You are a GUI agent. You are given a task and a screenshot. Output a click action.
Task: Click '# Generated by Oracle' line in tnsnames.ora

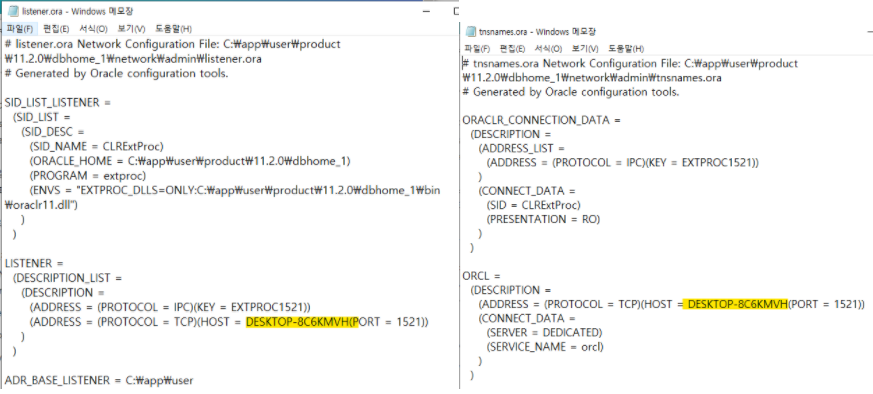coord(571,92)
